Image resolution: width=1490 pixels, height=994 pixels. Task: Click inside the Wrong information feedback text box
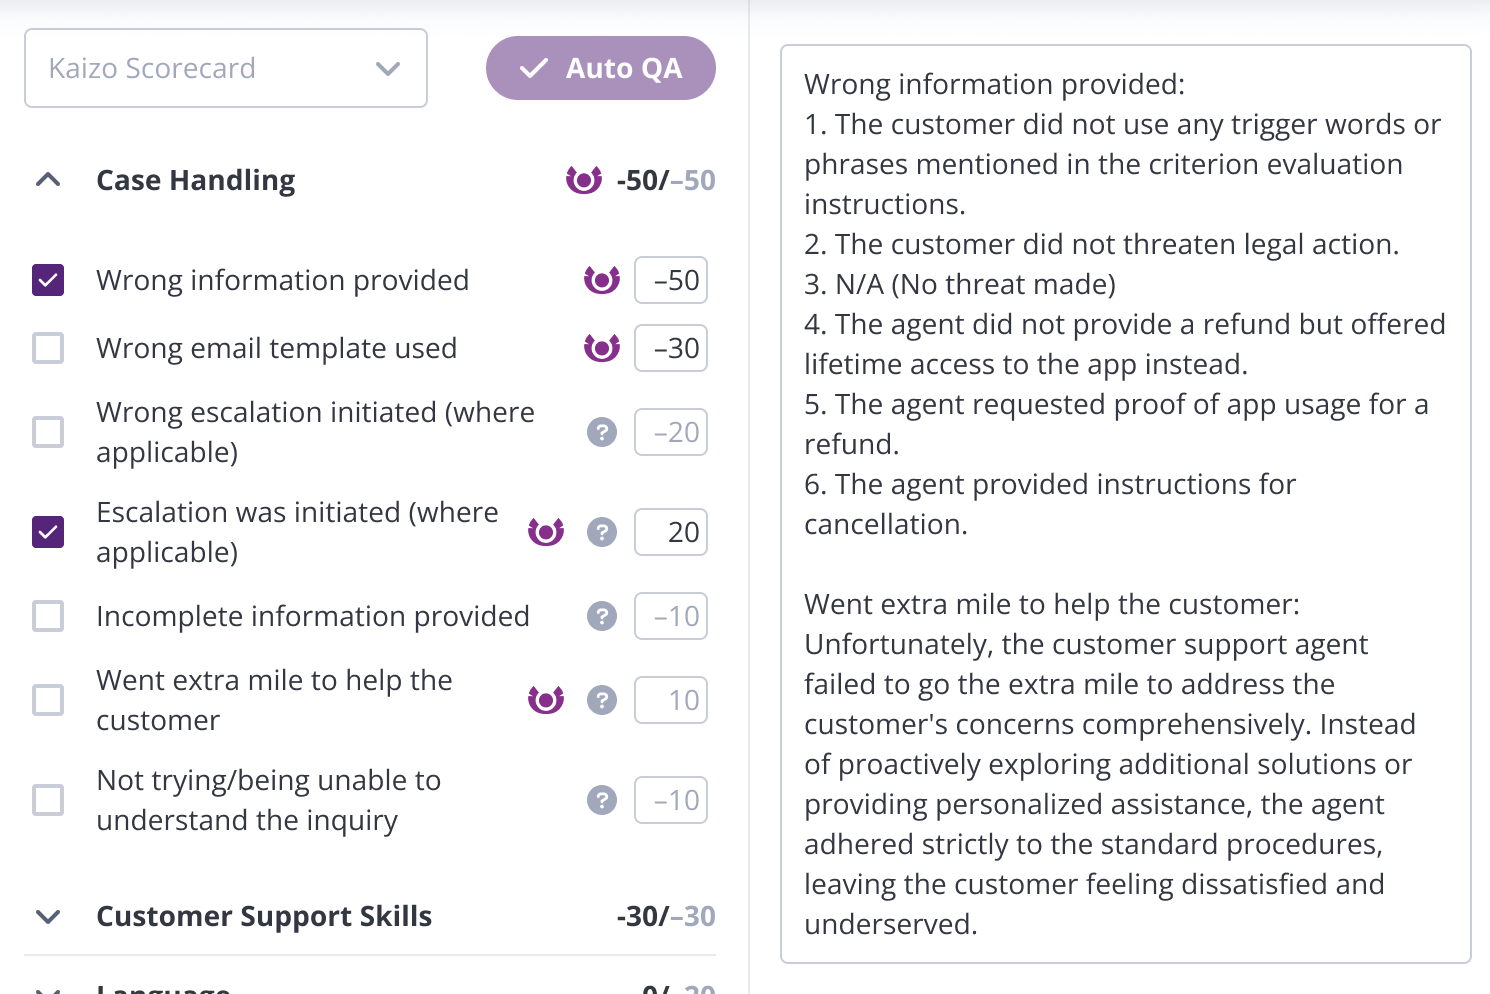[1126, 504]
